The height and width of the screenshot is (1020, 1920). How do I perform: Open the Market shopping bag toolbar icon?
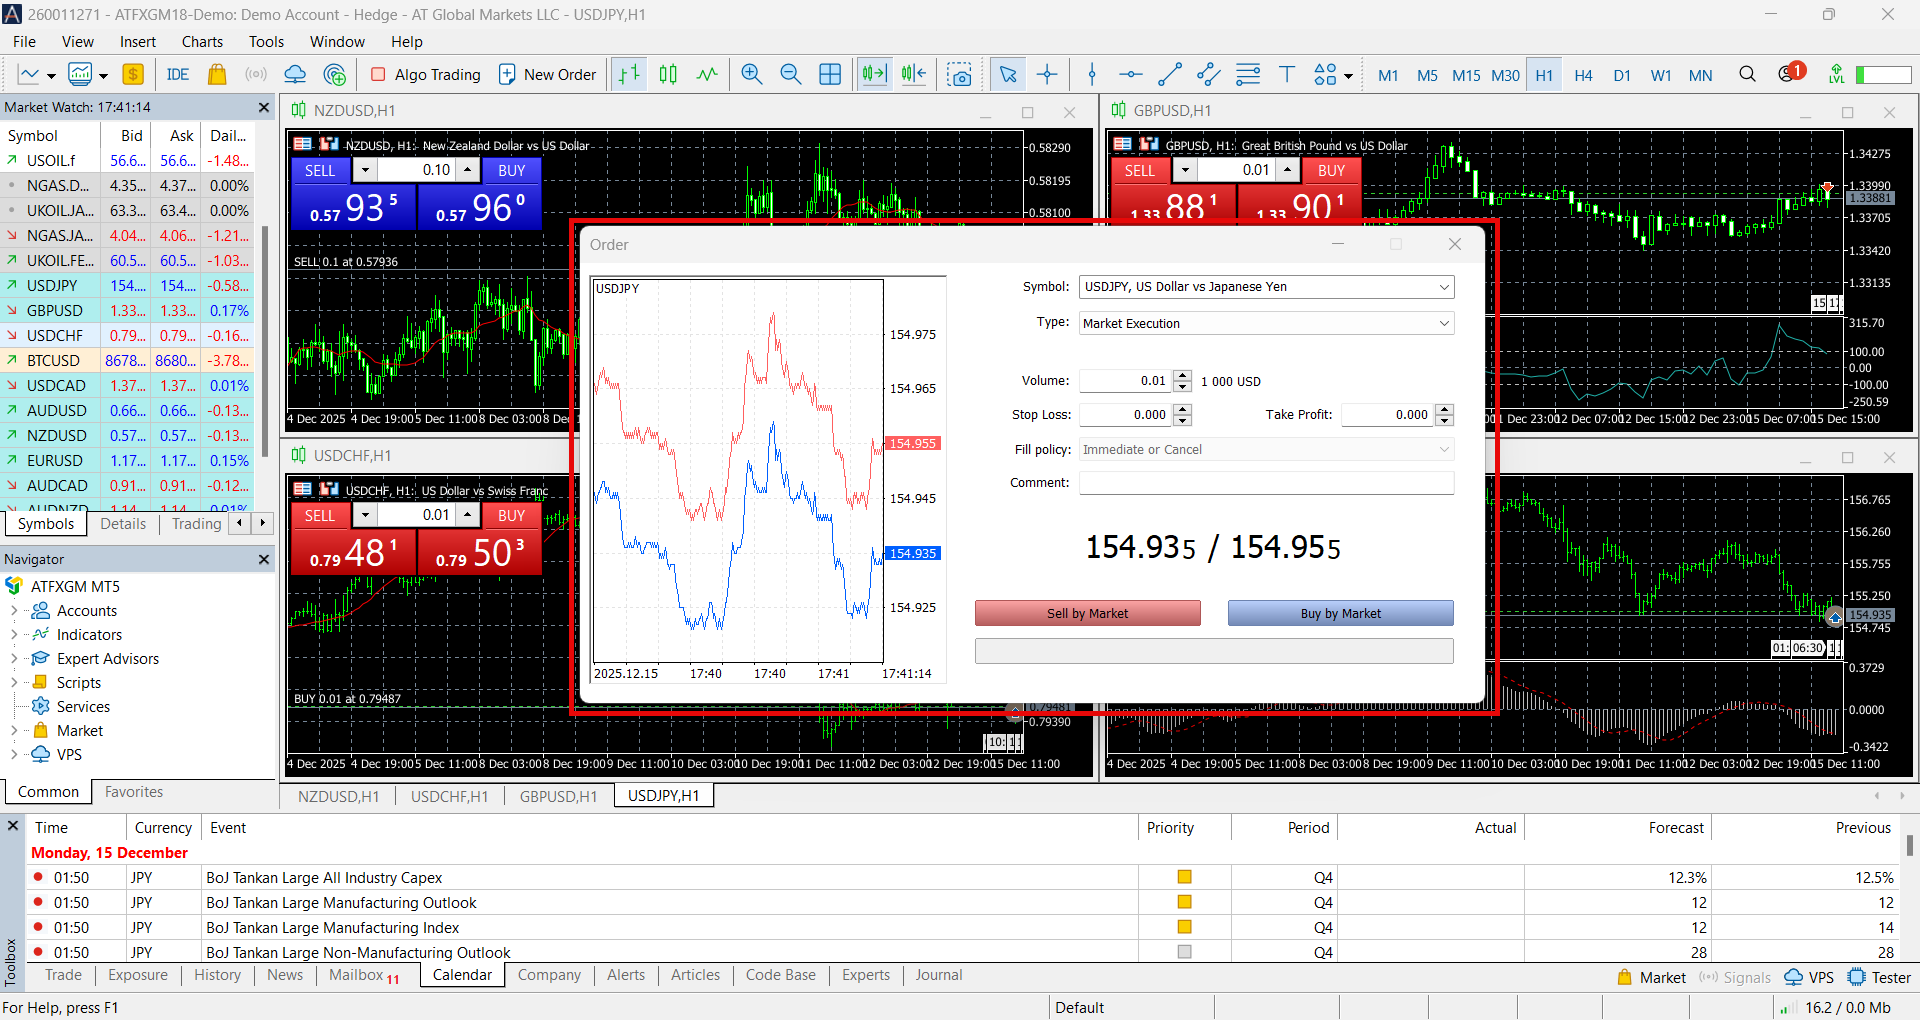pos(217,74)
